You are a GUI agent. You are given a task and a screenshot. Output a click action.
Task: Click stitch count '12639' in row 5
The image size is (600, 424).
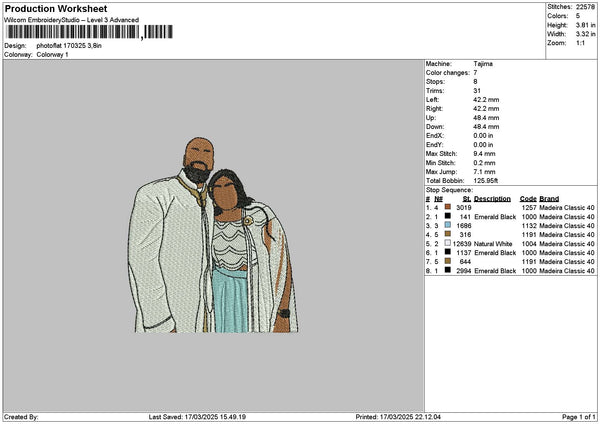click(x=462, y=243)
